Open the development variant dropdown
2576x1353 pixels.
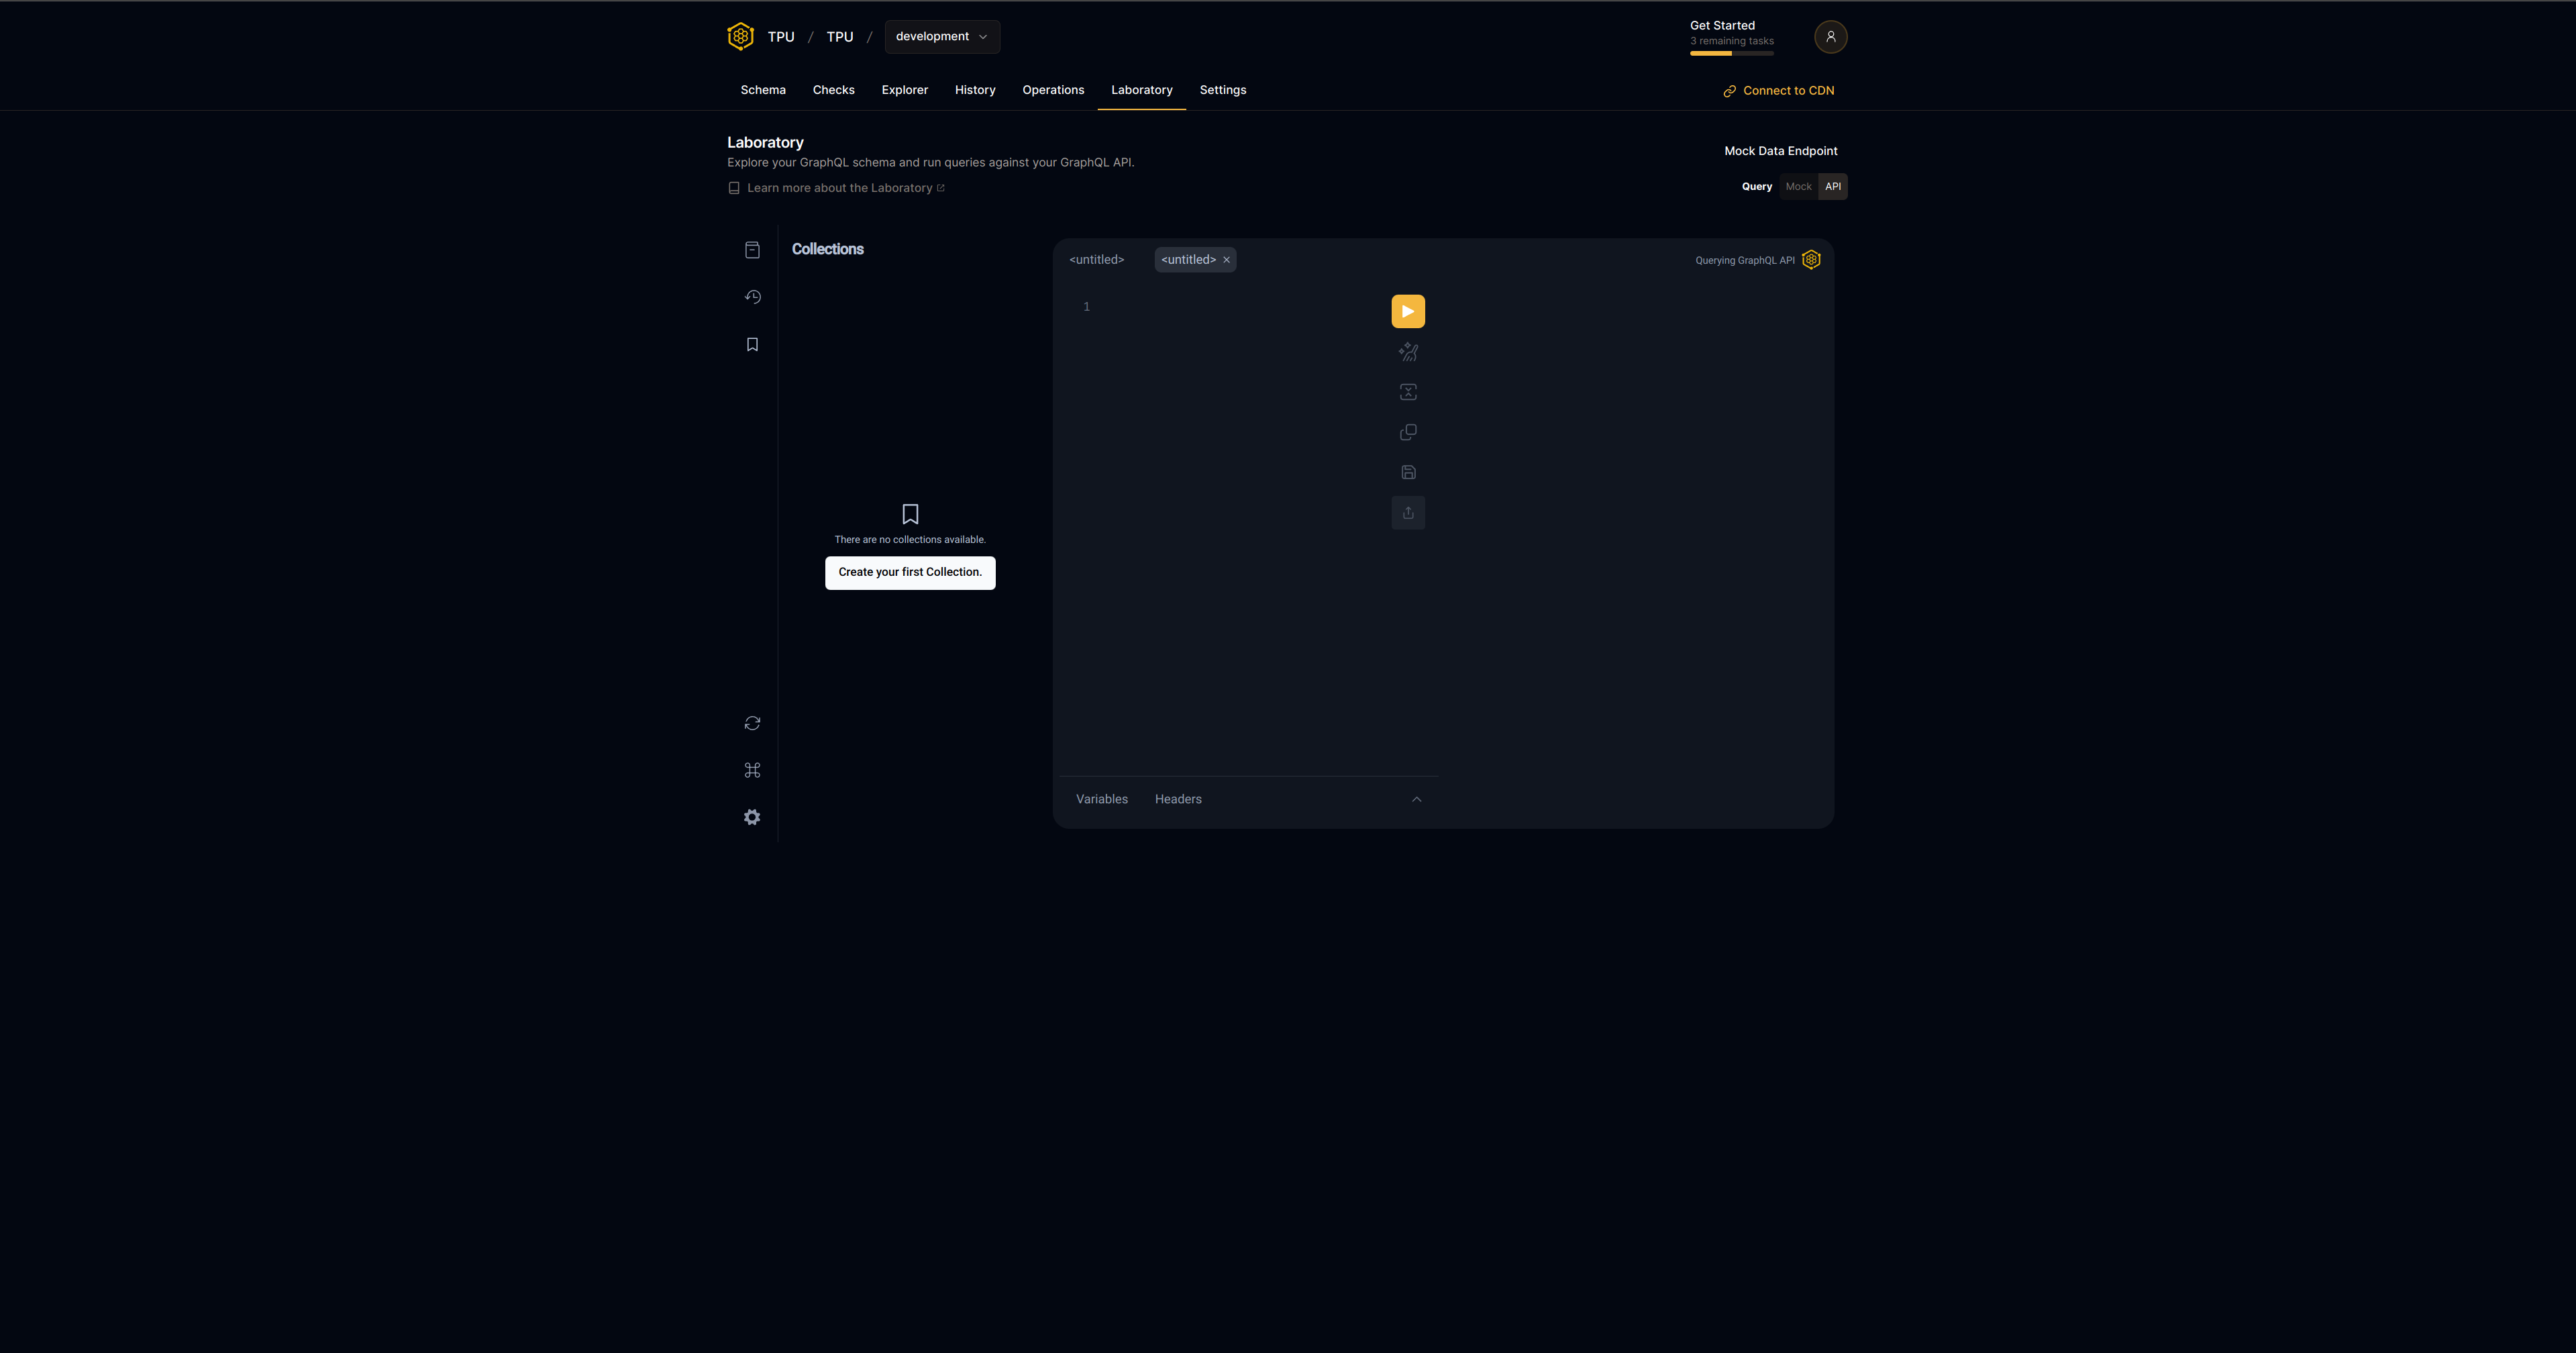click(941, 36)
